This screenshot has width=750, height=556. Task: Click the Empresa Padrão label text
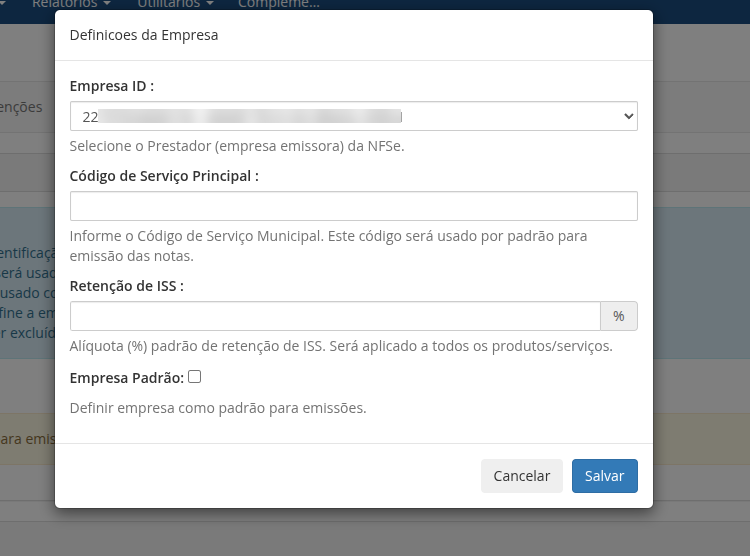tap(127, 378)
